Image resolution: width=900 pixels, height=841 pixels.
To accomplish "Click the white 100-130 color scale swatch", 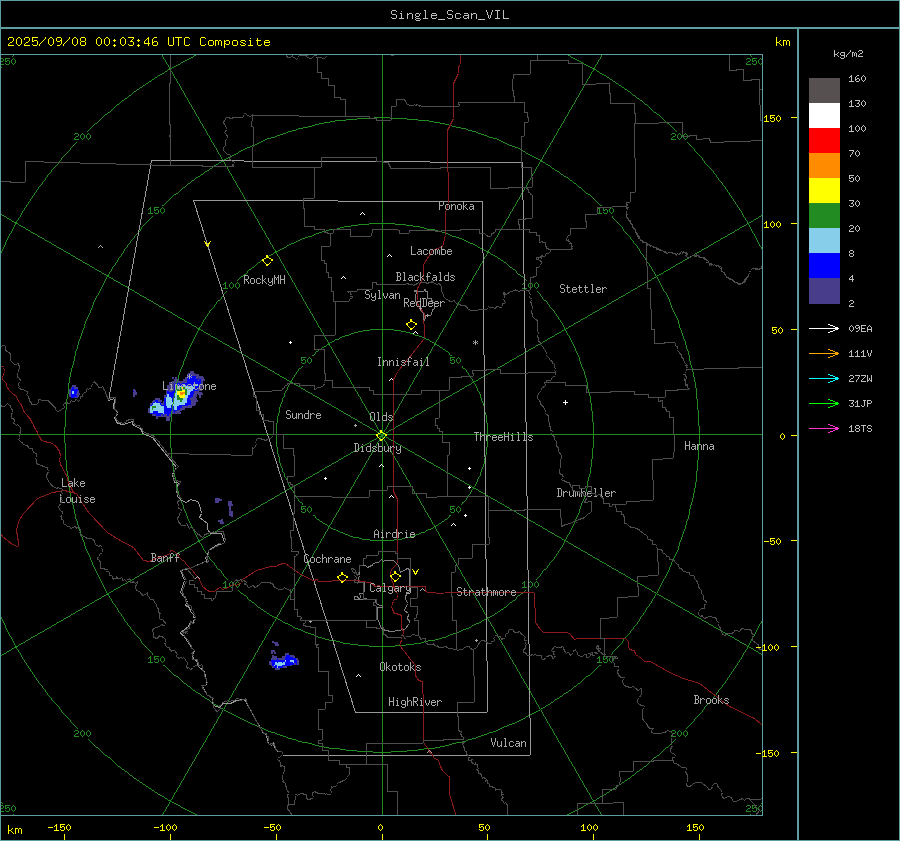I will click(x=824, y=116).
